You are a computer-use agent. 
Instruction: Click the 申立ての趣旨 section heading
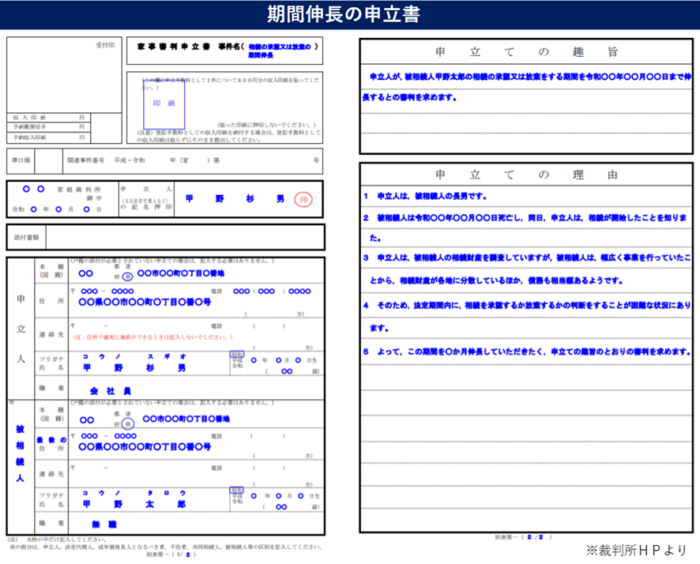click(x=526, y=52)
